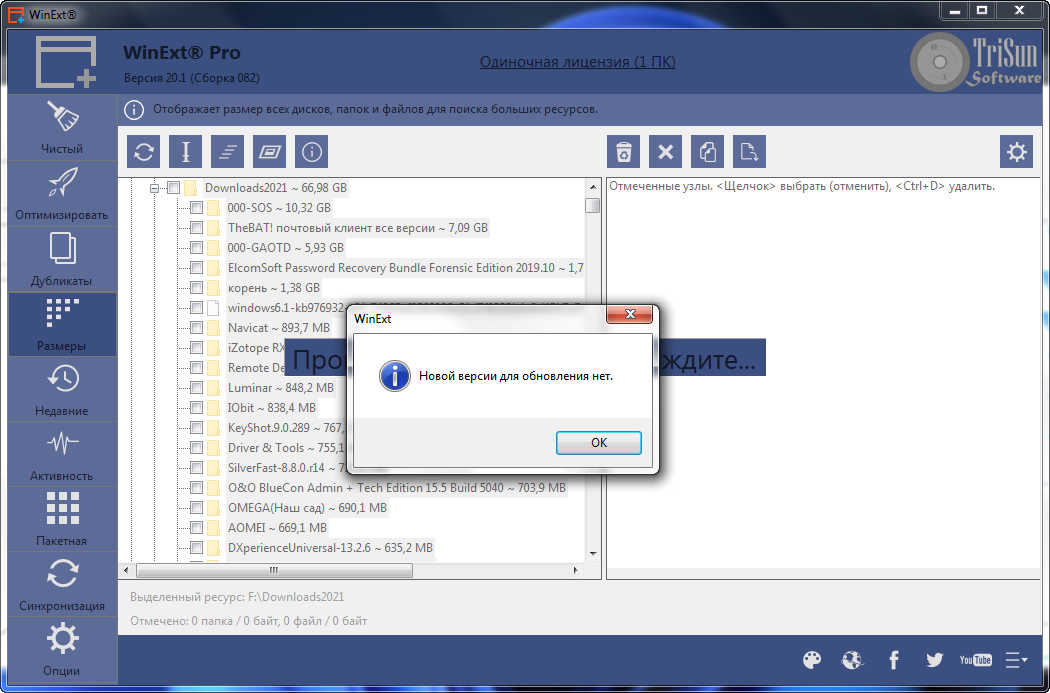Click the TriSun Software logo
This screenshot has height=693, width=1050.
tap(975, 62)
